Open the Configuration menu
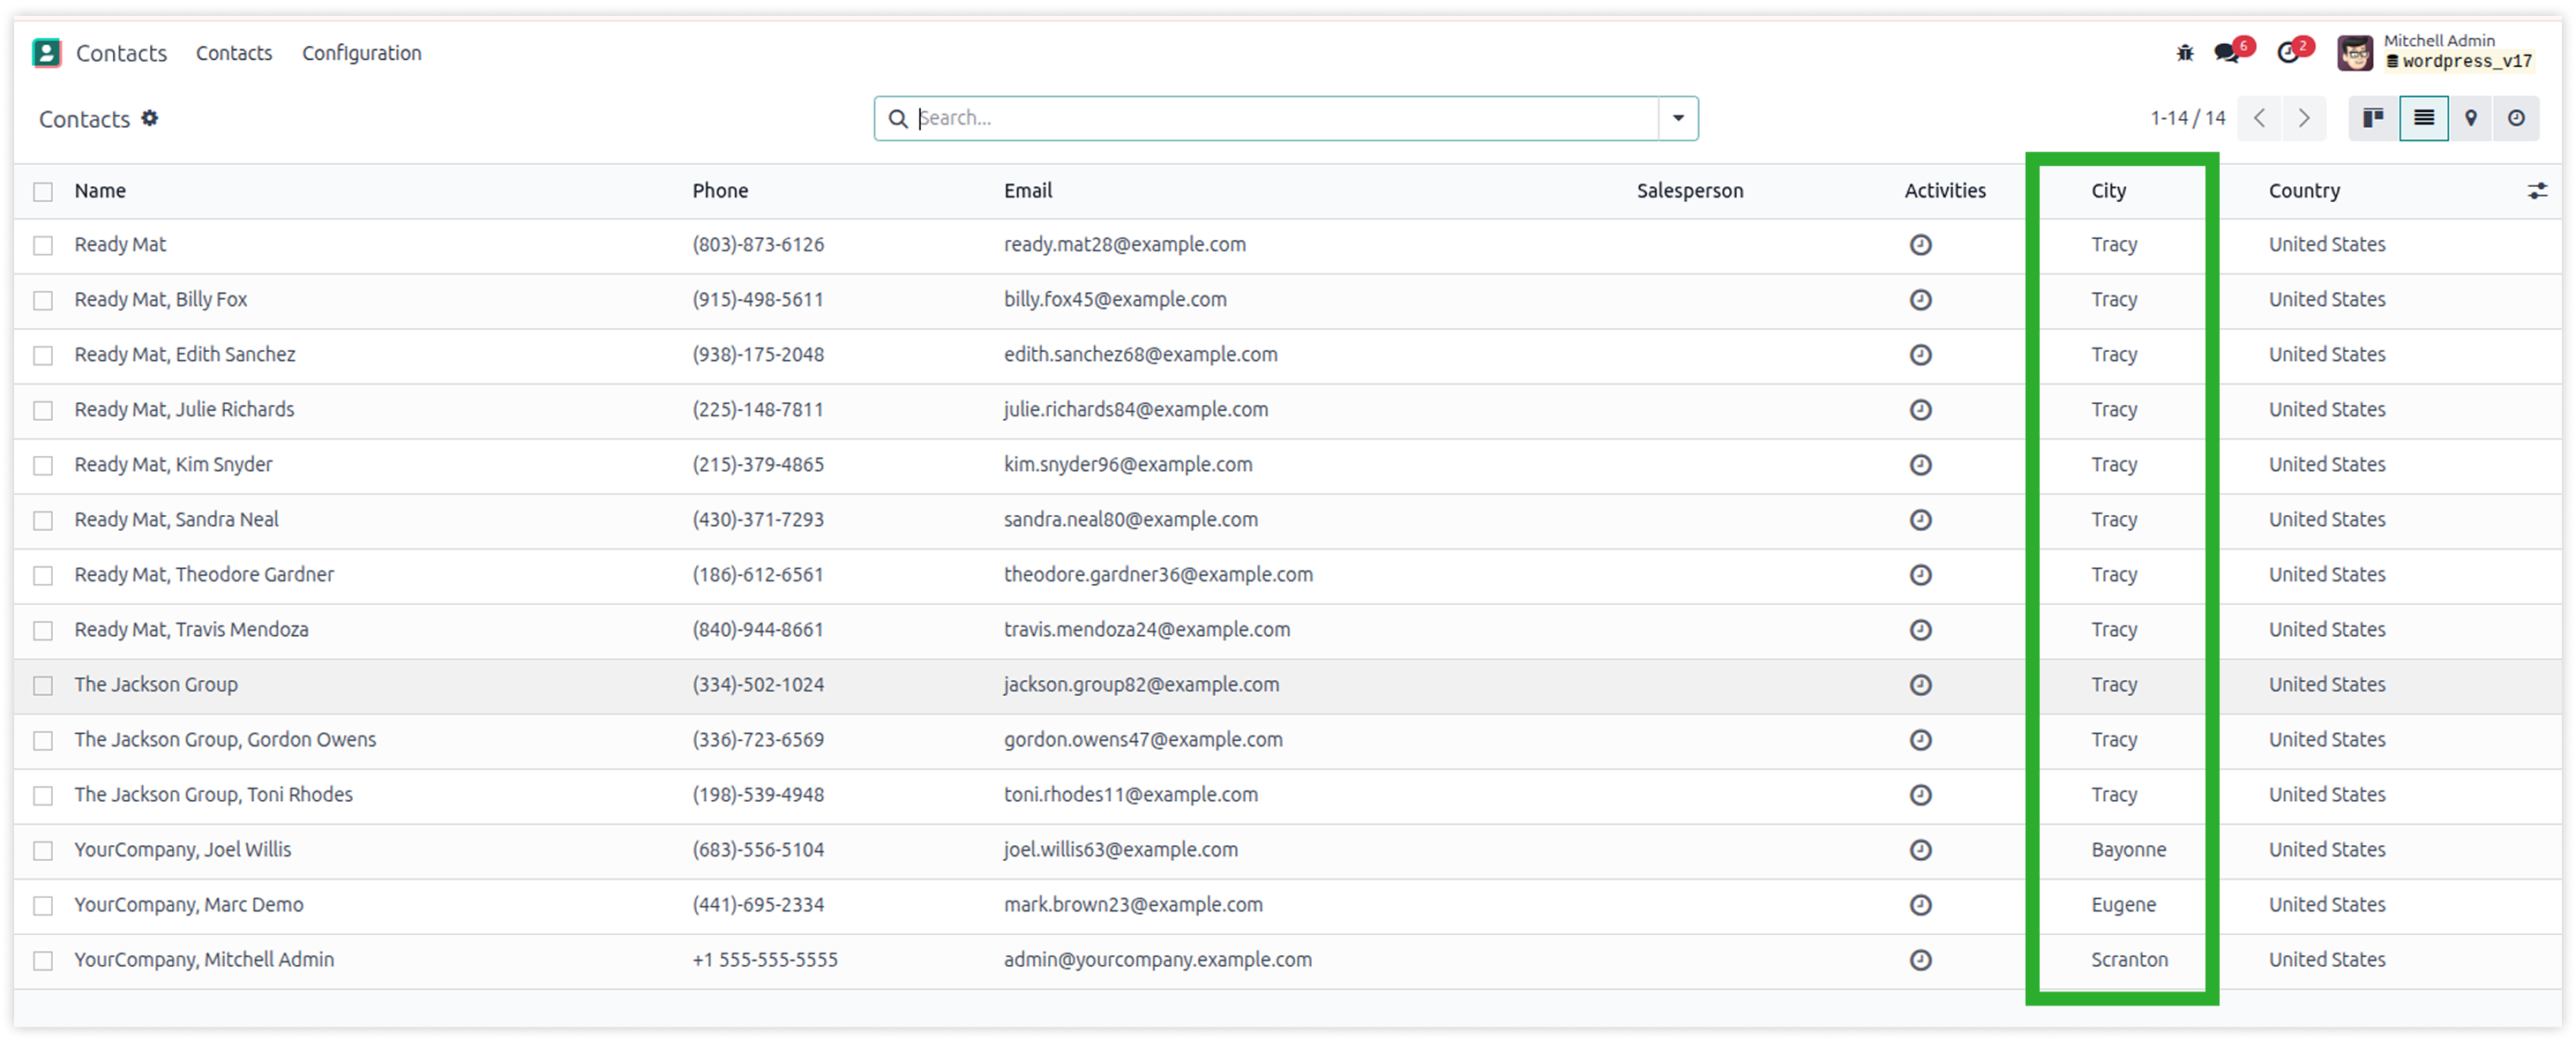This screenshot has height=1040, width=2576. (x=362, y=53)
